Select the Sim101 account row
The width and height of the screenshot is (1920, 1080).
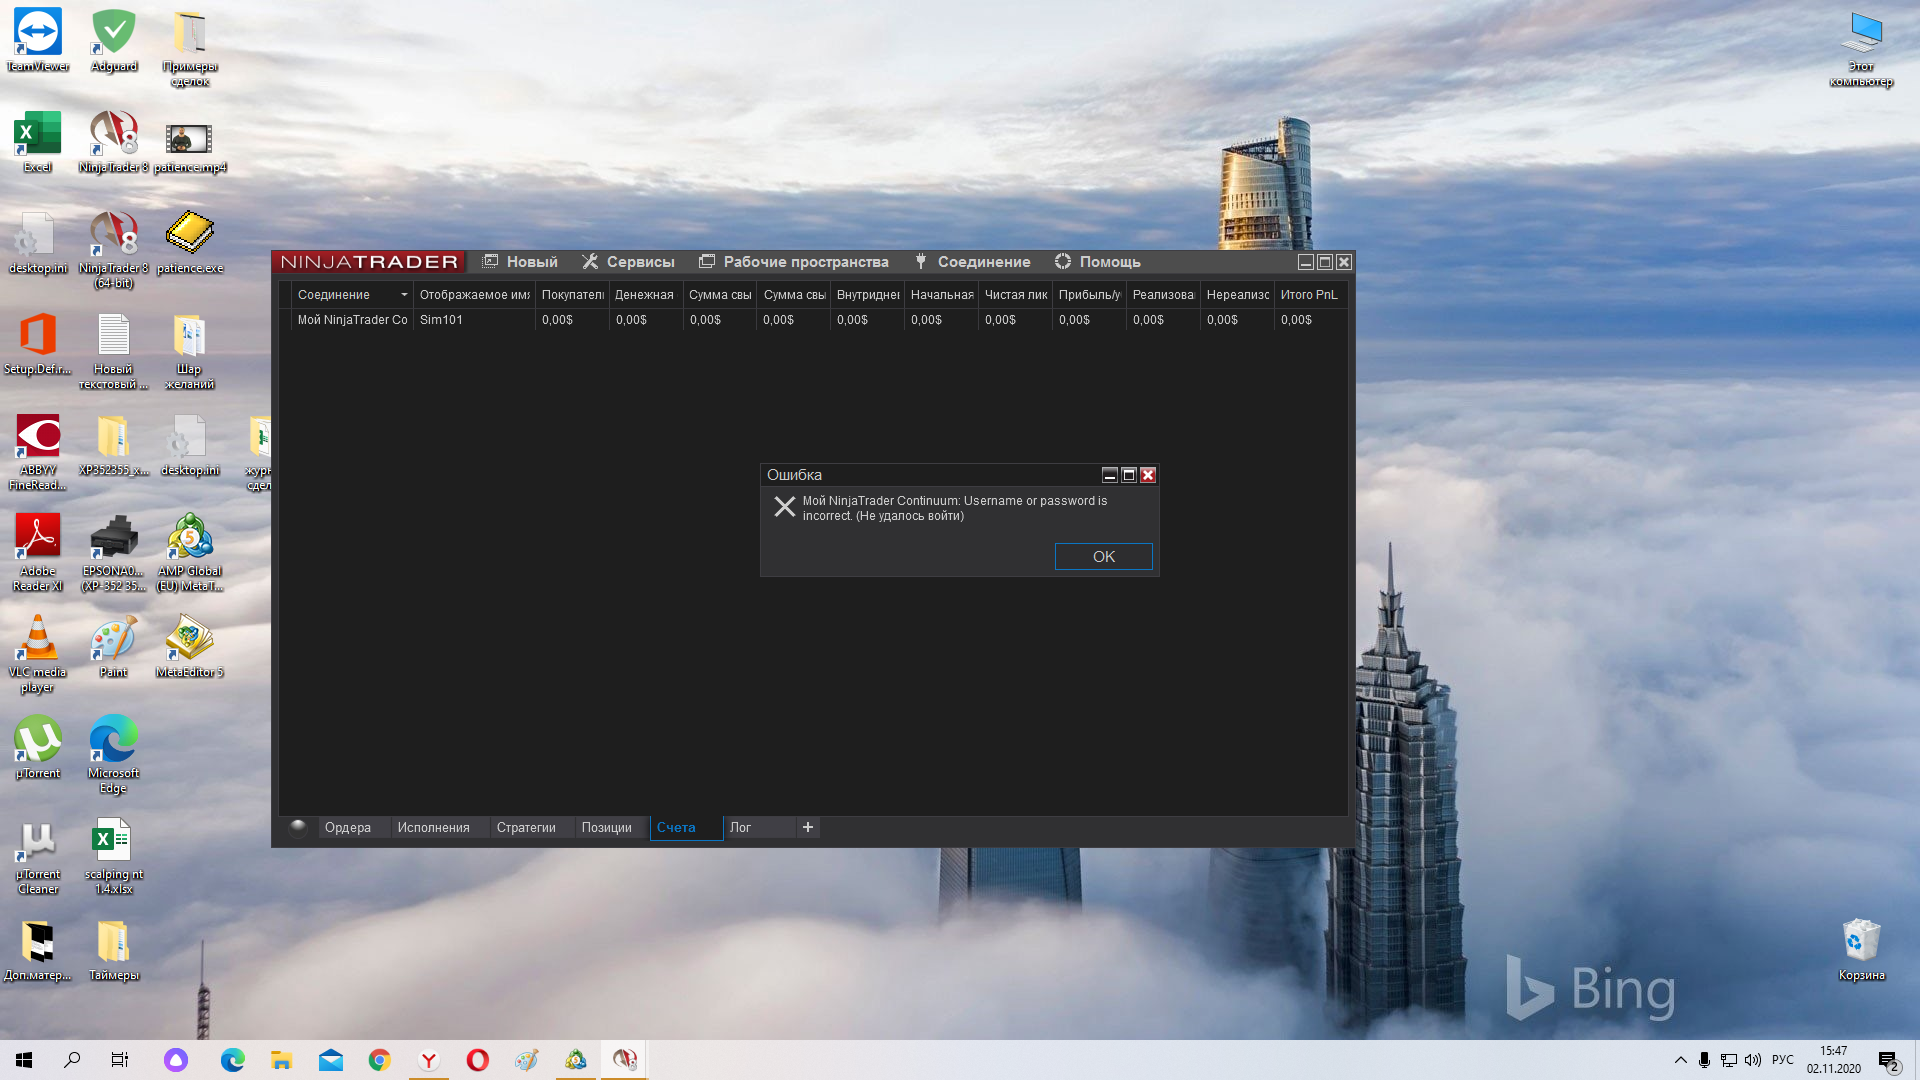coord(441,320)
